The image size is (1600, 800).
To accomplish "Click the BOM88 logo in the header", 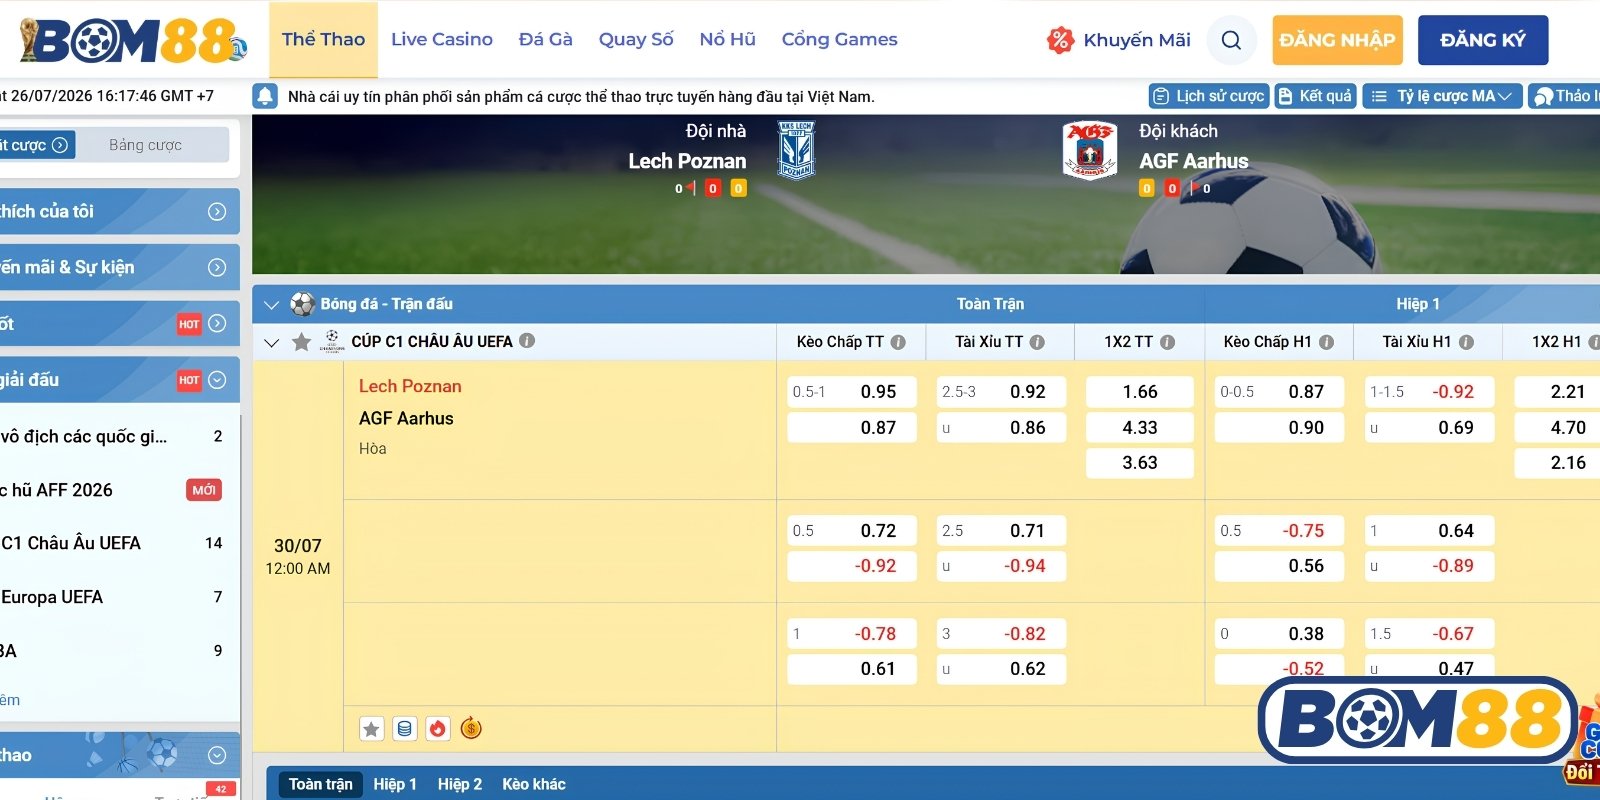I will pyautogui.click(x=134, y=40).
